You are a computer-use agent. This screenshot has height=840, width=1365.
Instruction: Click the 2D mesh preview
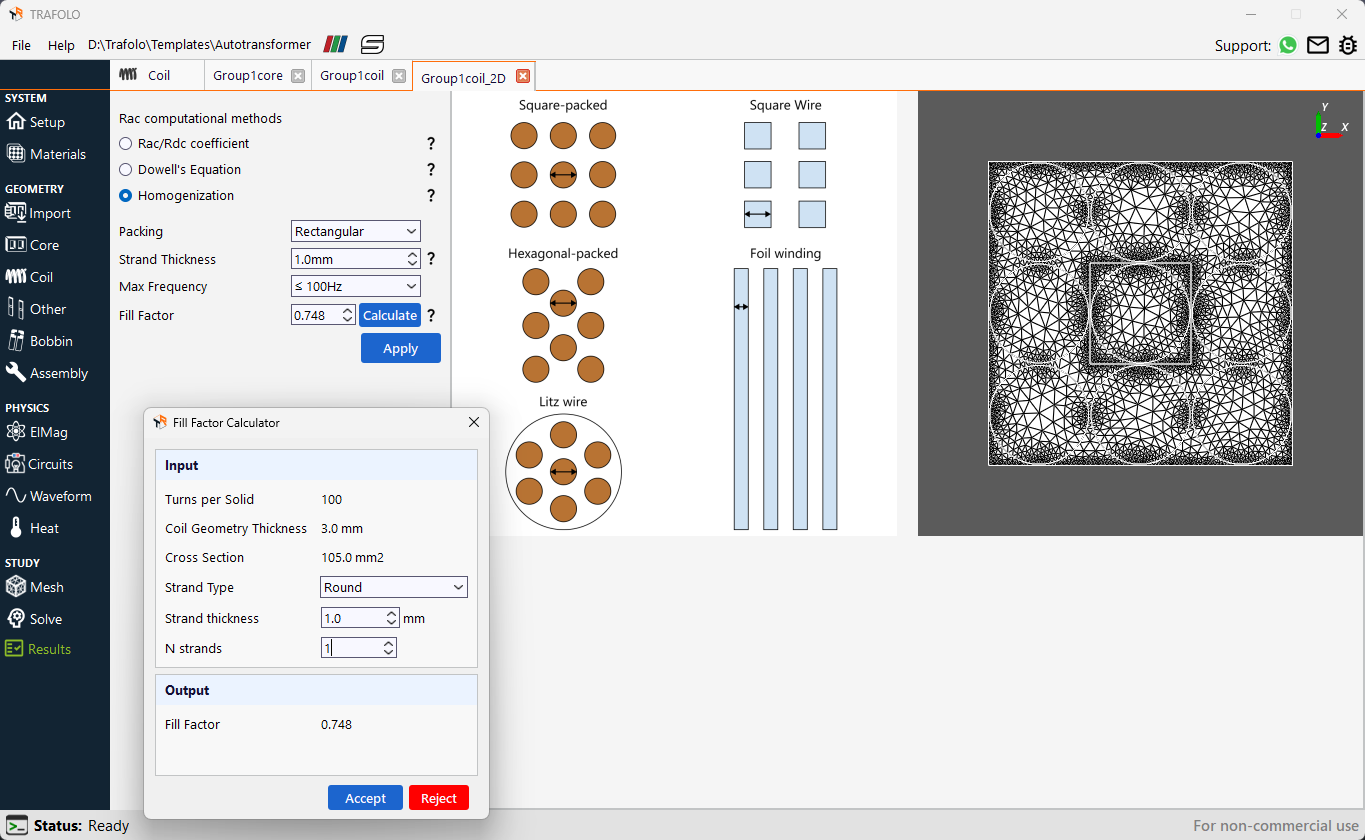[1140, 313]
